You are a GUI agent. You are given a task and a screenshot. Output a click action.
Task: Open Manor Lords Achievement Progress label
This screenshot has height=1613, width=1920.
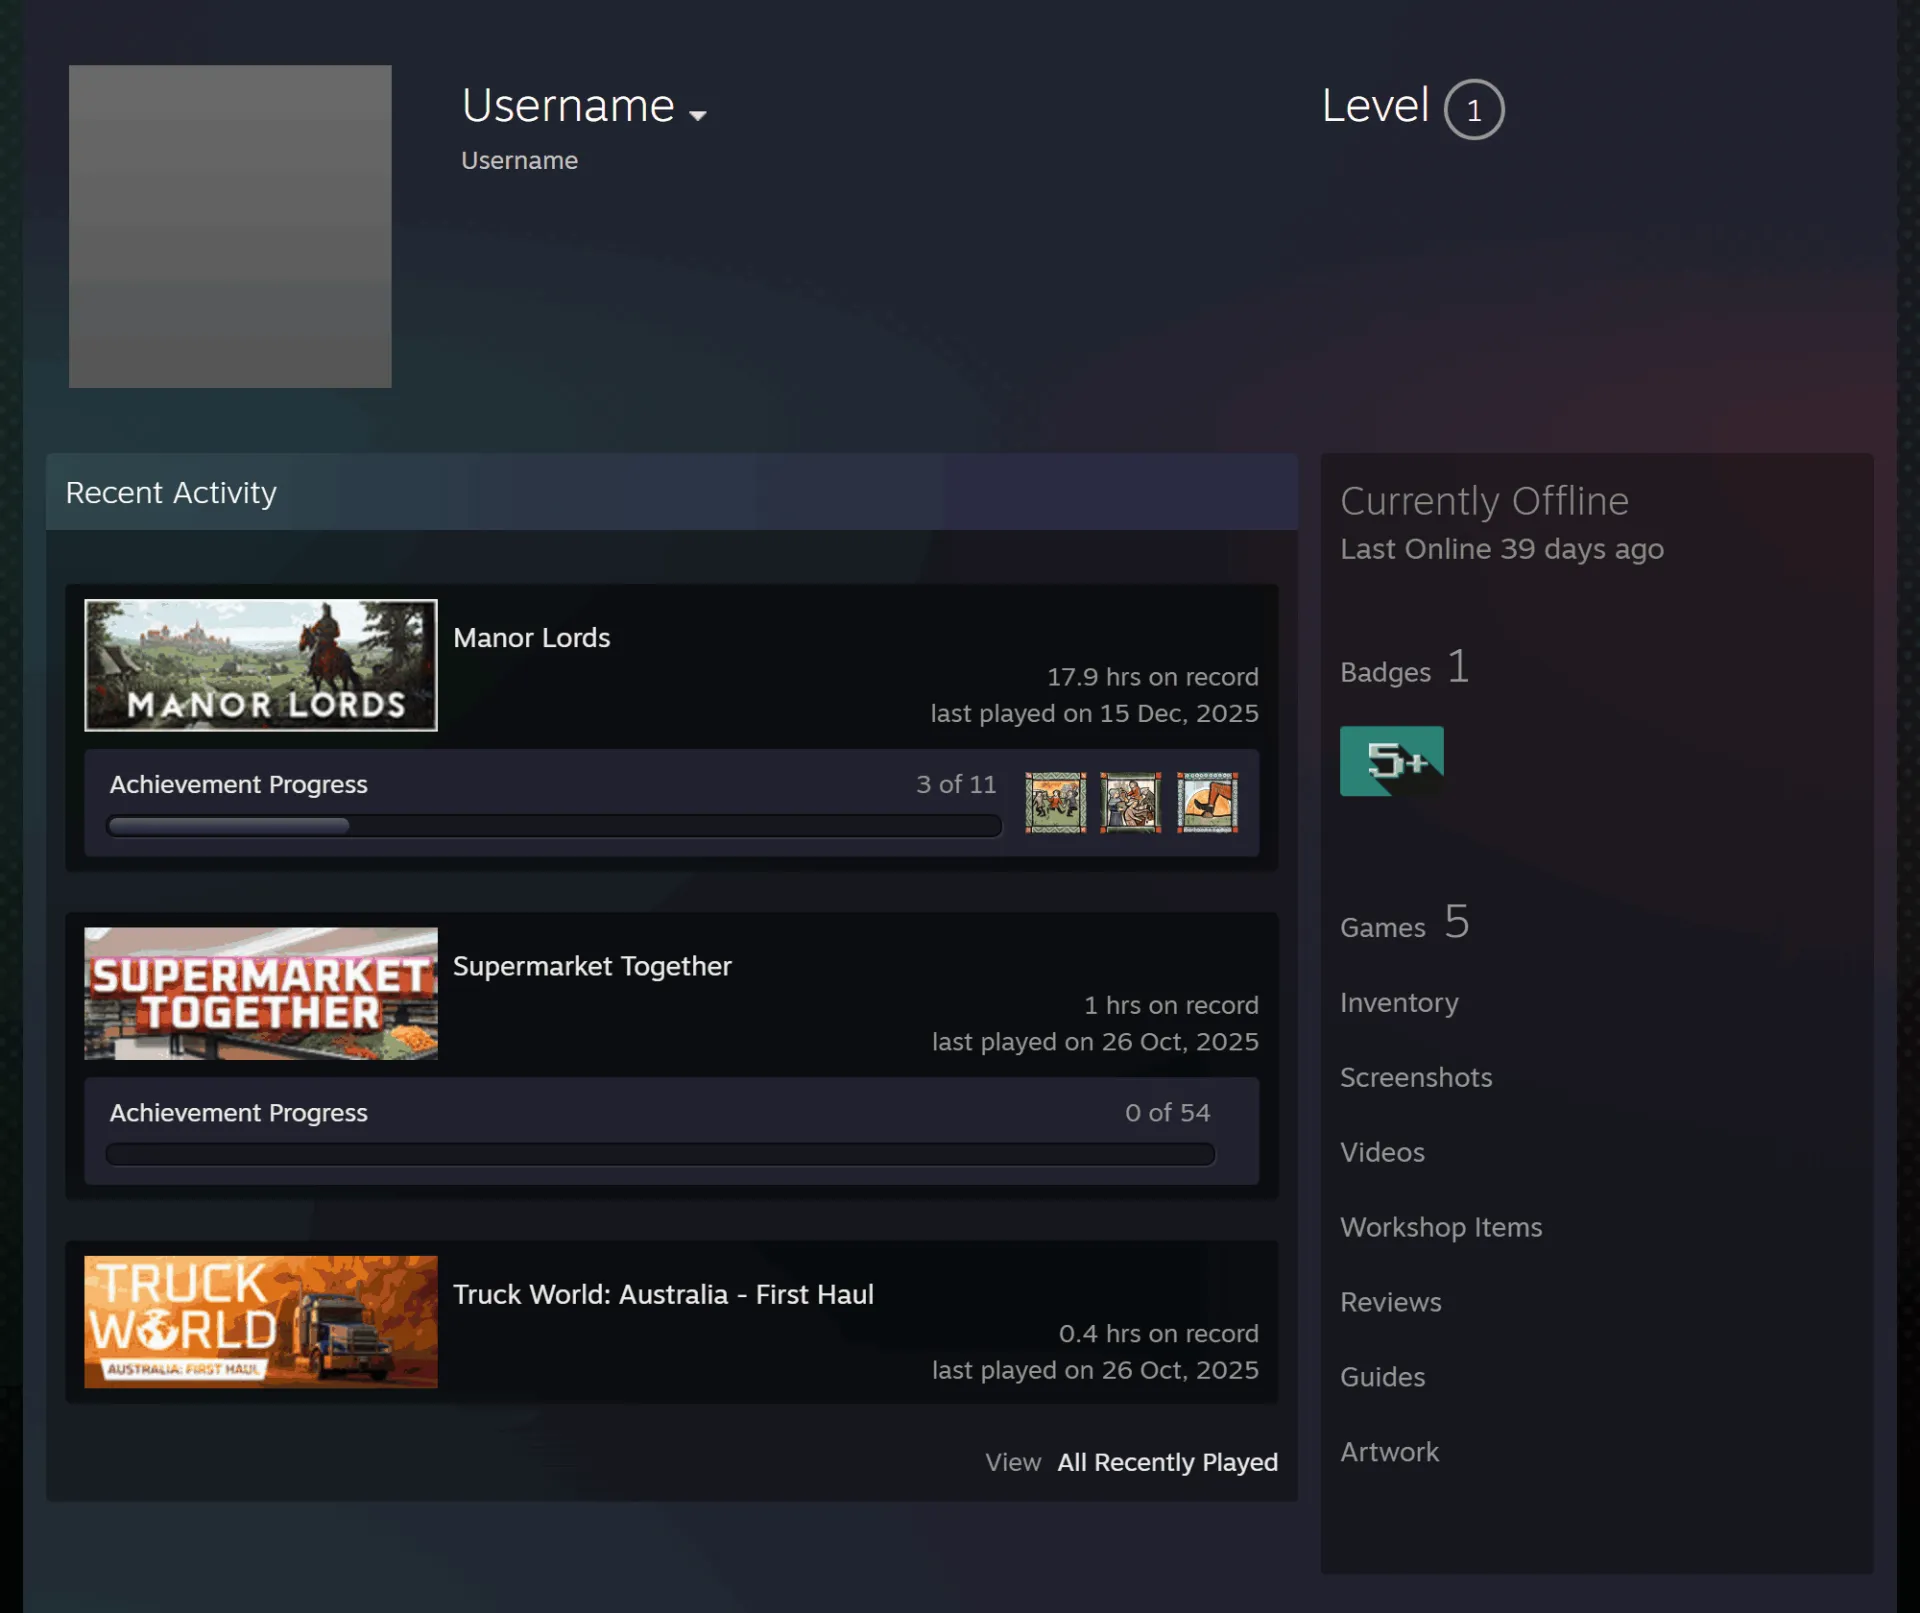click(x=238, y=785)
